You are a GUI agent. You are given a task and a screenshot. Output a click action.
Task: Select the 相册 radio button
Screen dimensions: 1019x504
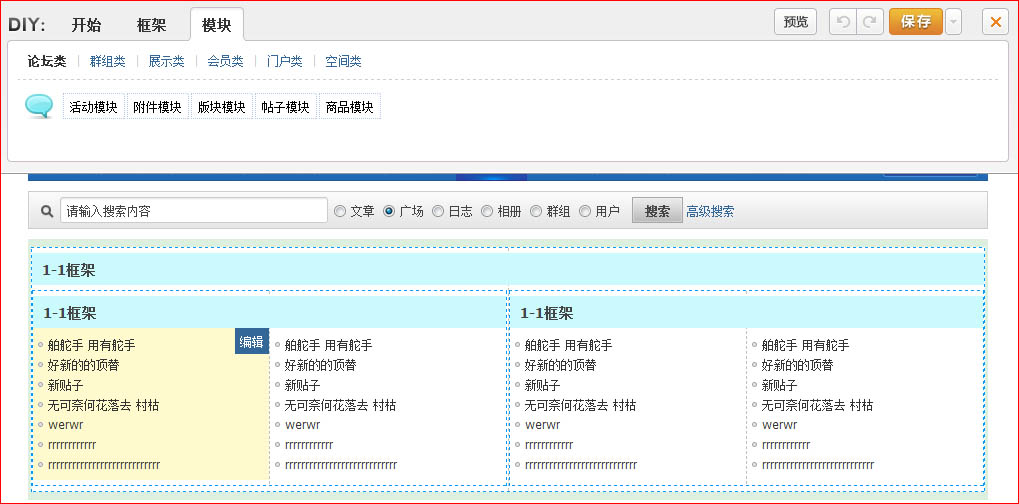(487, 211)
